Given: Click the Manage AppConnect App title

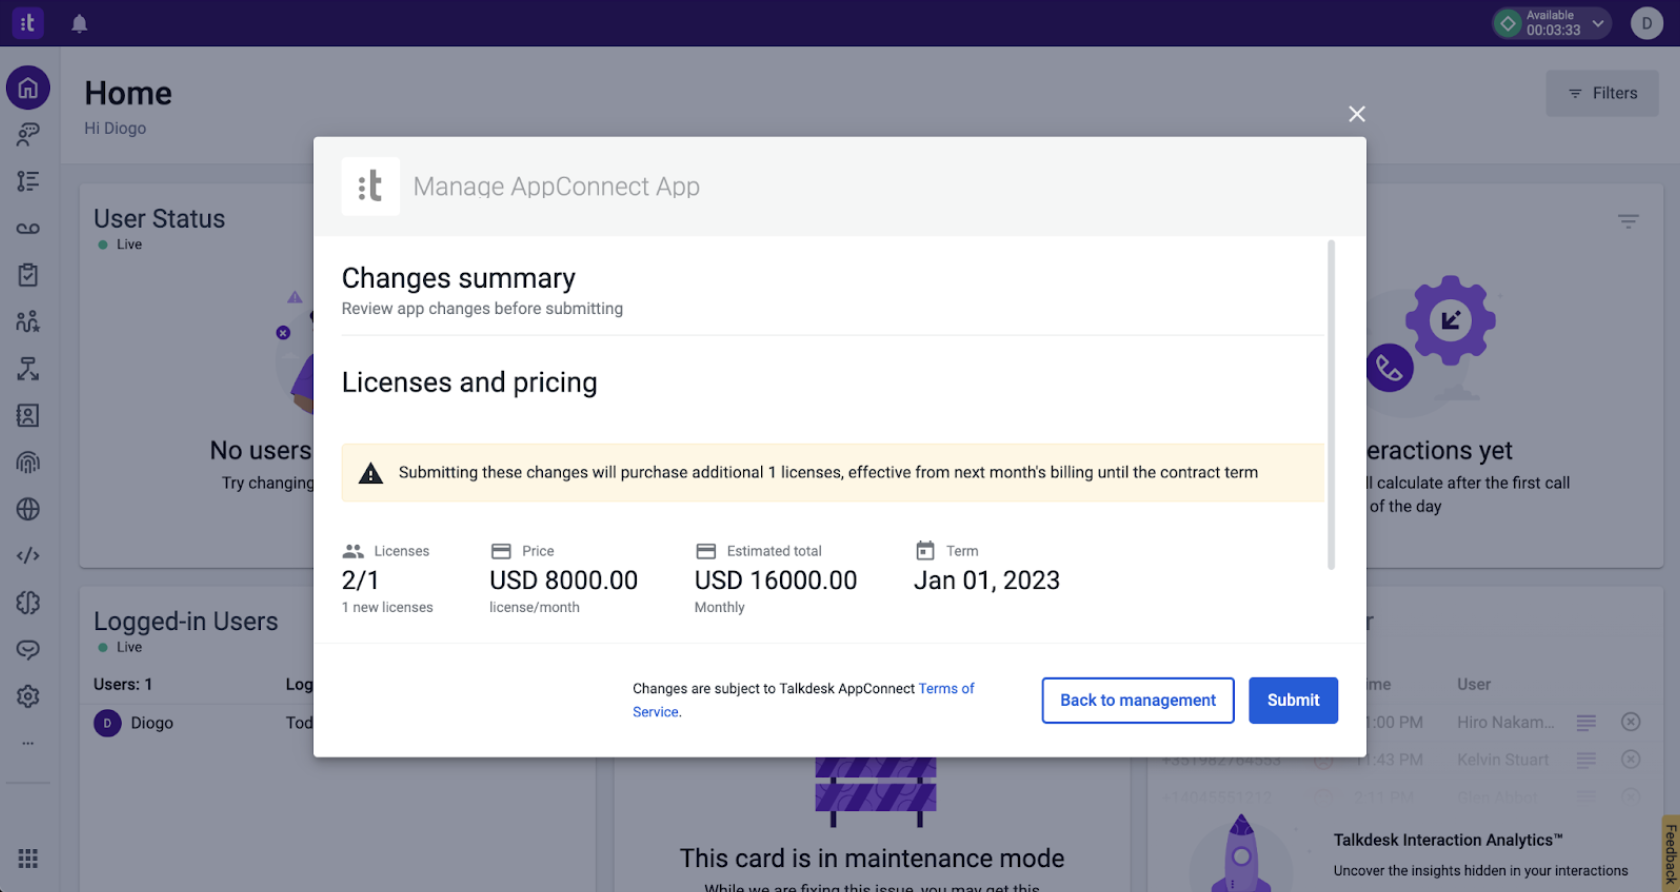Looking at the screenshot, I should pos(556,186).
